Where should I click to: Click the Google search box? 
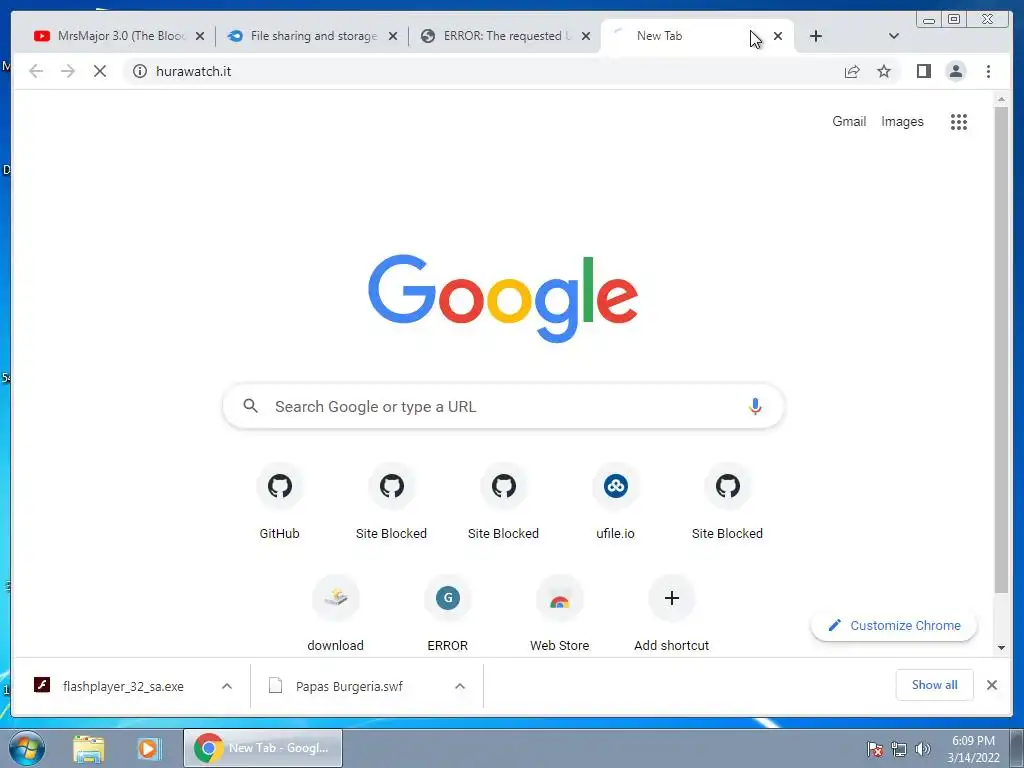pyautogui.click(x=503, y=406)
